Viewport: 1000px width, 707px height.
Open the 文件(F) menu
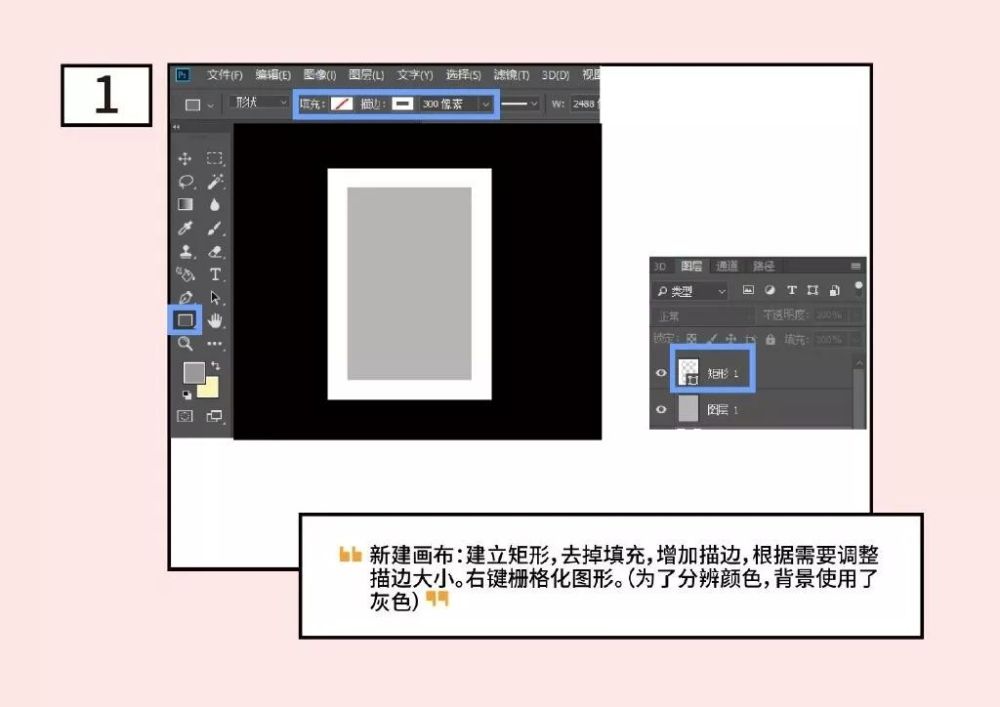coord(224,75)
